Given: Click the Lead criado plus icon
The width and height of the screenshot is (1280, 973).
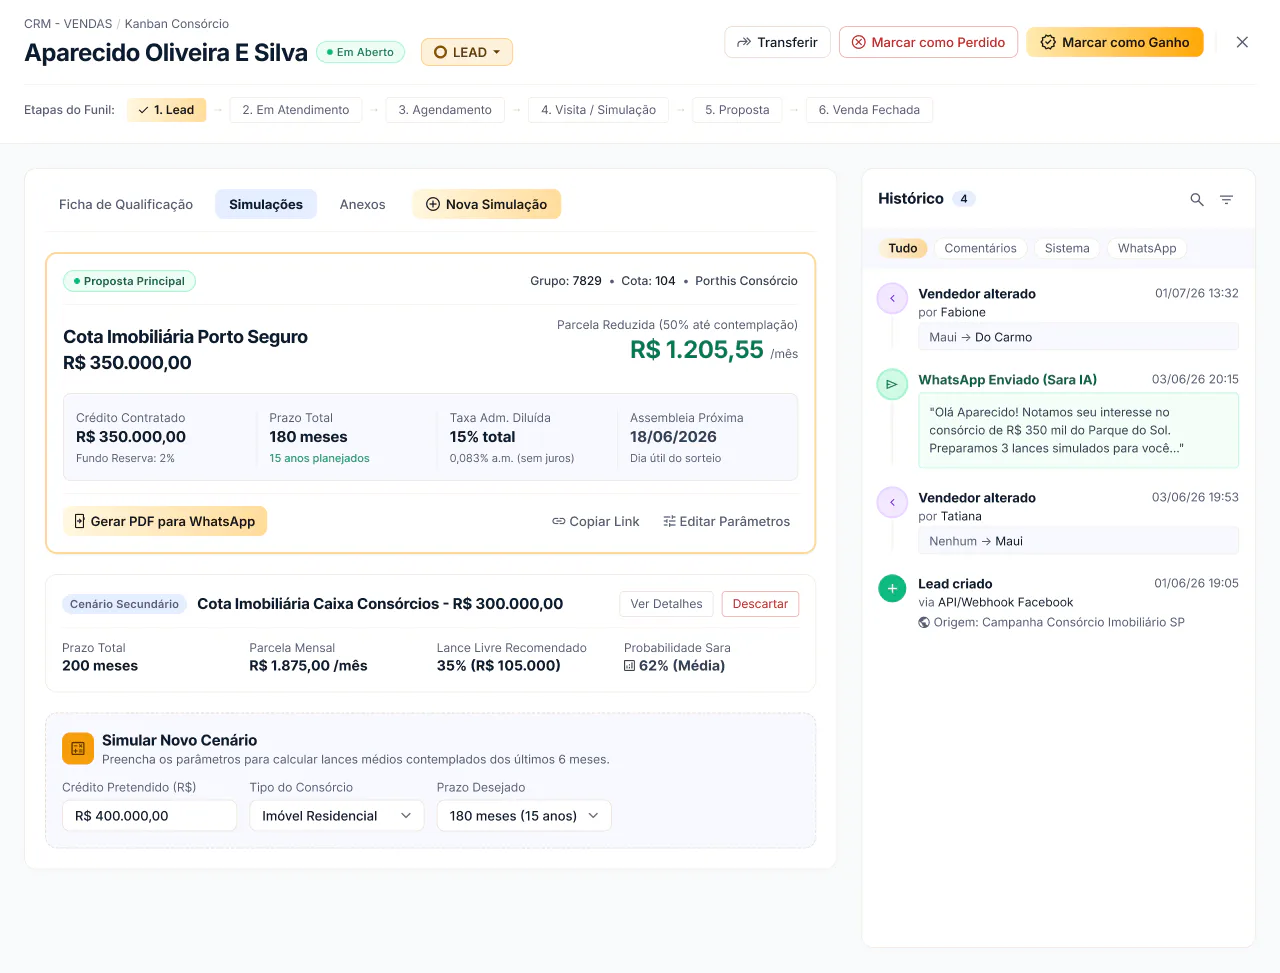Looking at the screenshot, I should coord(892,588).
